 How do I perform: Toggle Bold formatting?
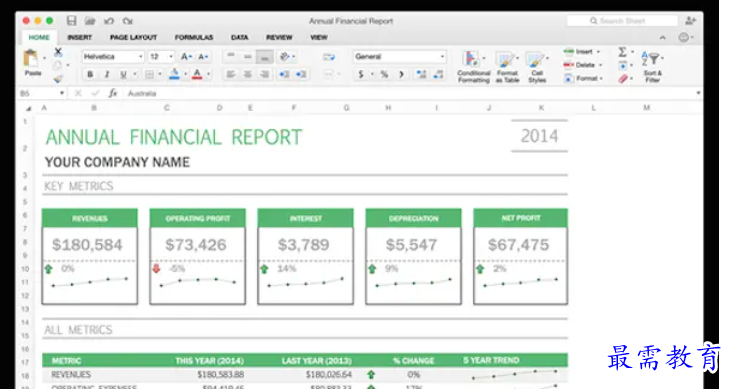tap(90, 74)
